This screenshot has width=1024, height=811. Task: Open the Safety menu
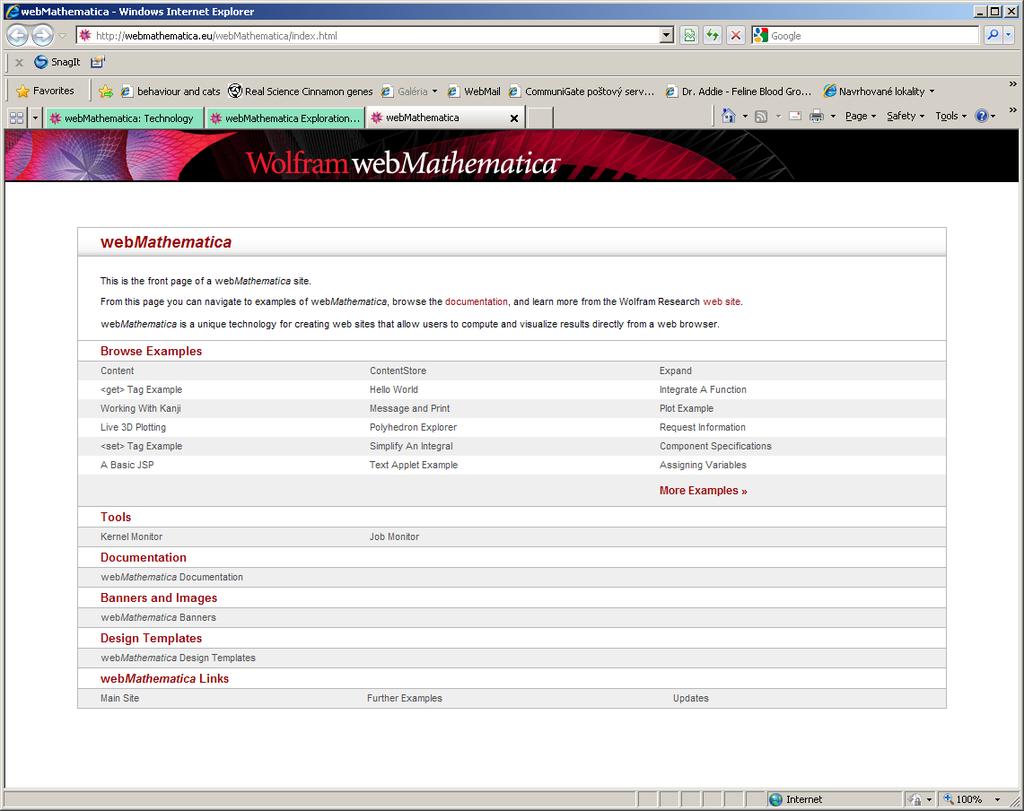(905, 116)
